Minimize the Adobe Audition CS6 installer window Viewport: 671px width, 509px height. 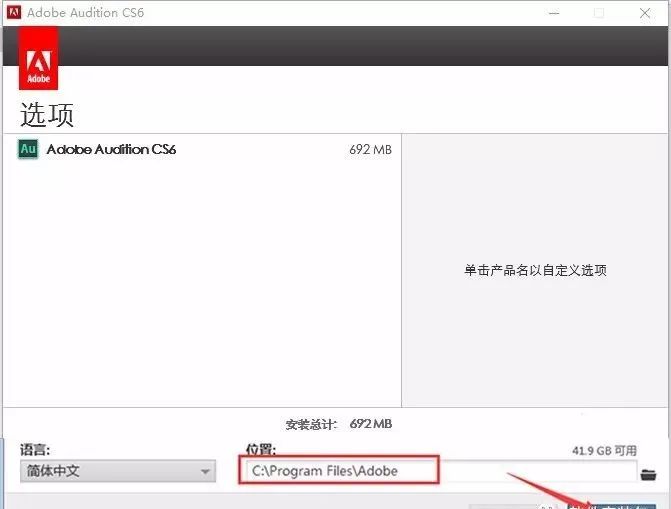[x=554, y=13]
